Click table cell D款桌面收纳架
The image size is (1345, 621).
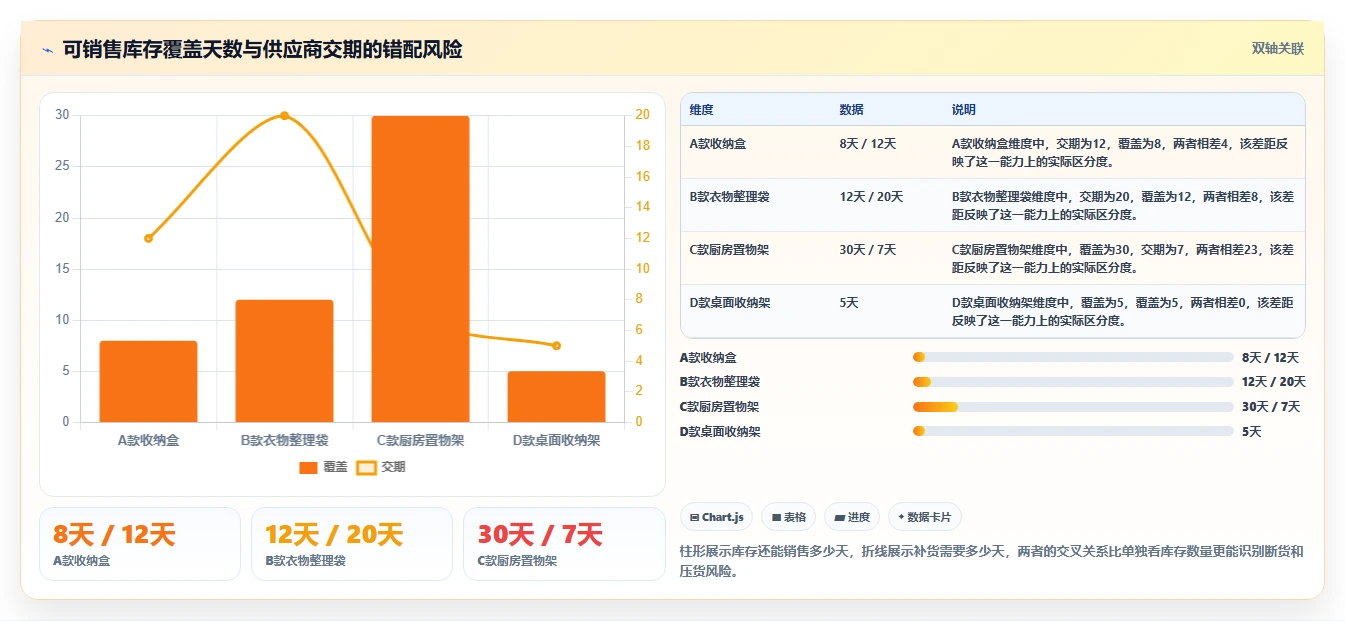pos(729,302)
